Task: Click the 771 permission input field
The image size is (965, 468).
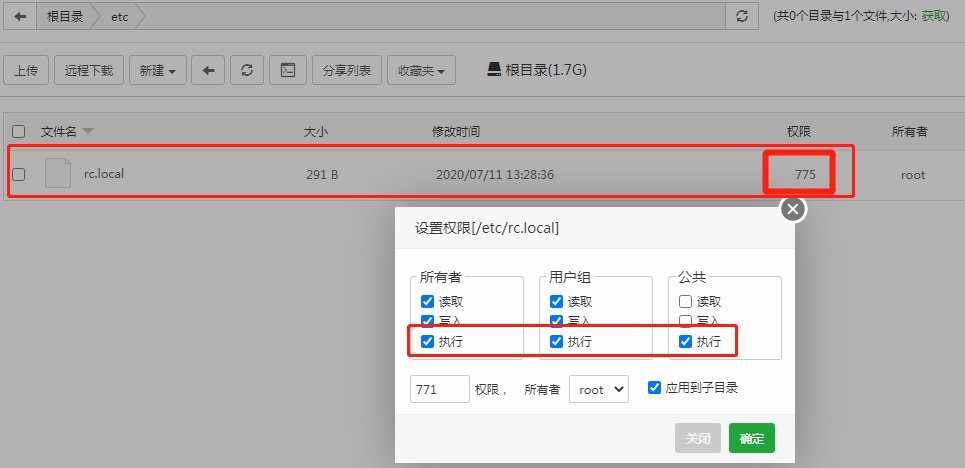Action: (439, 389)
